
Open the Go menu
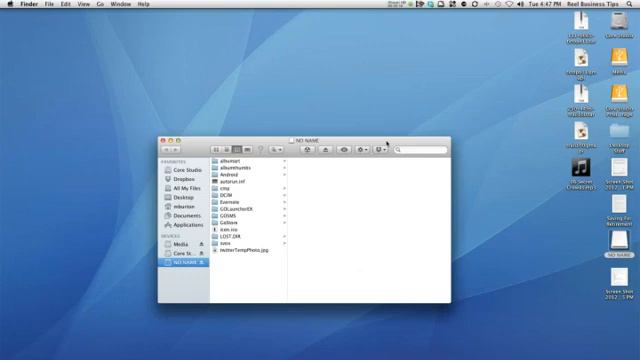click(100, 4)
